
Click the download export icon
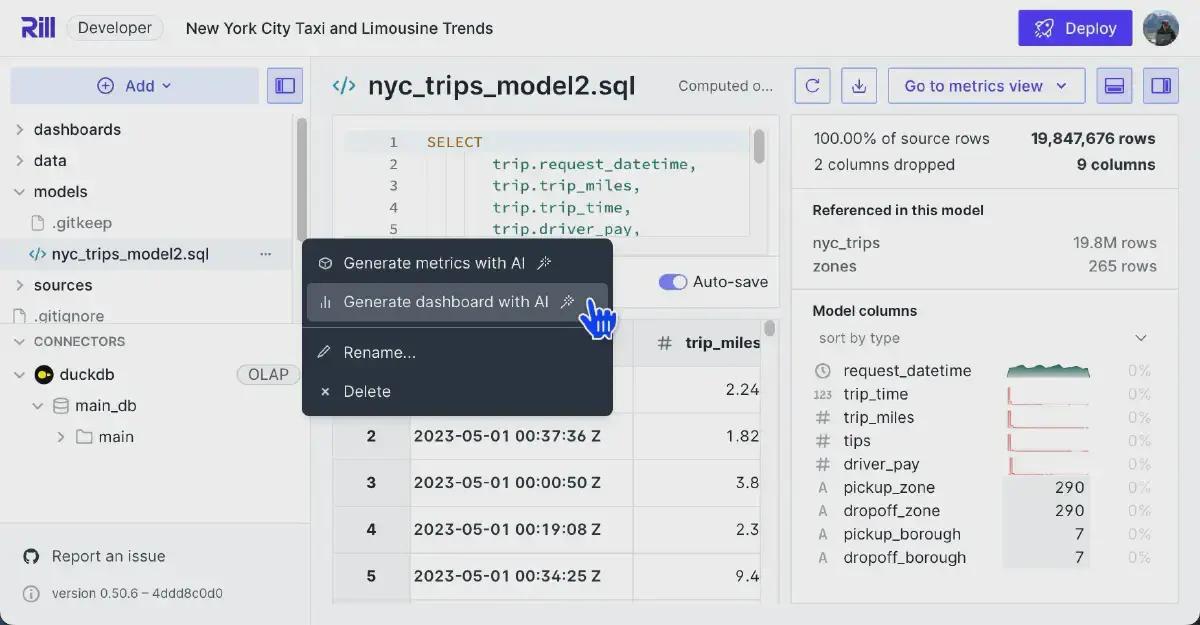[859, 86]
